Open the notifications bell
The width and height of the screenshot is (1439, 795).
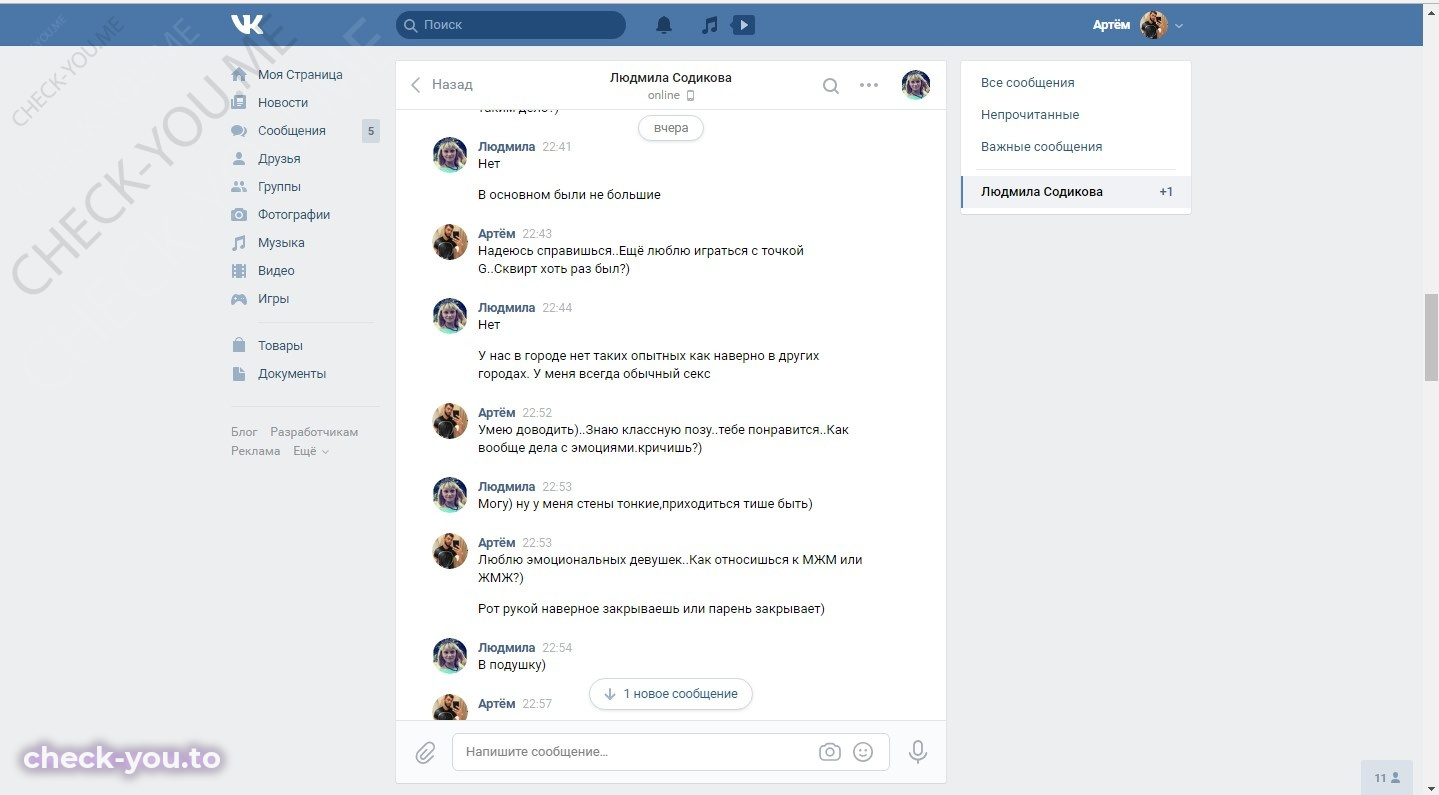[x=664, y=25]
